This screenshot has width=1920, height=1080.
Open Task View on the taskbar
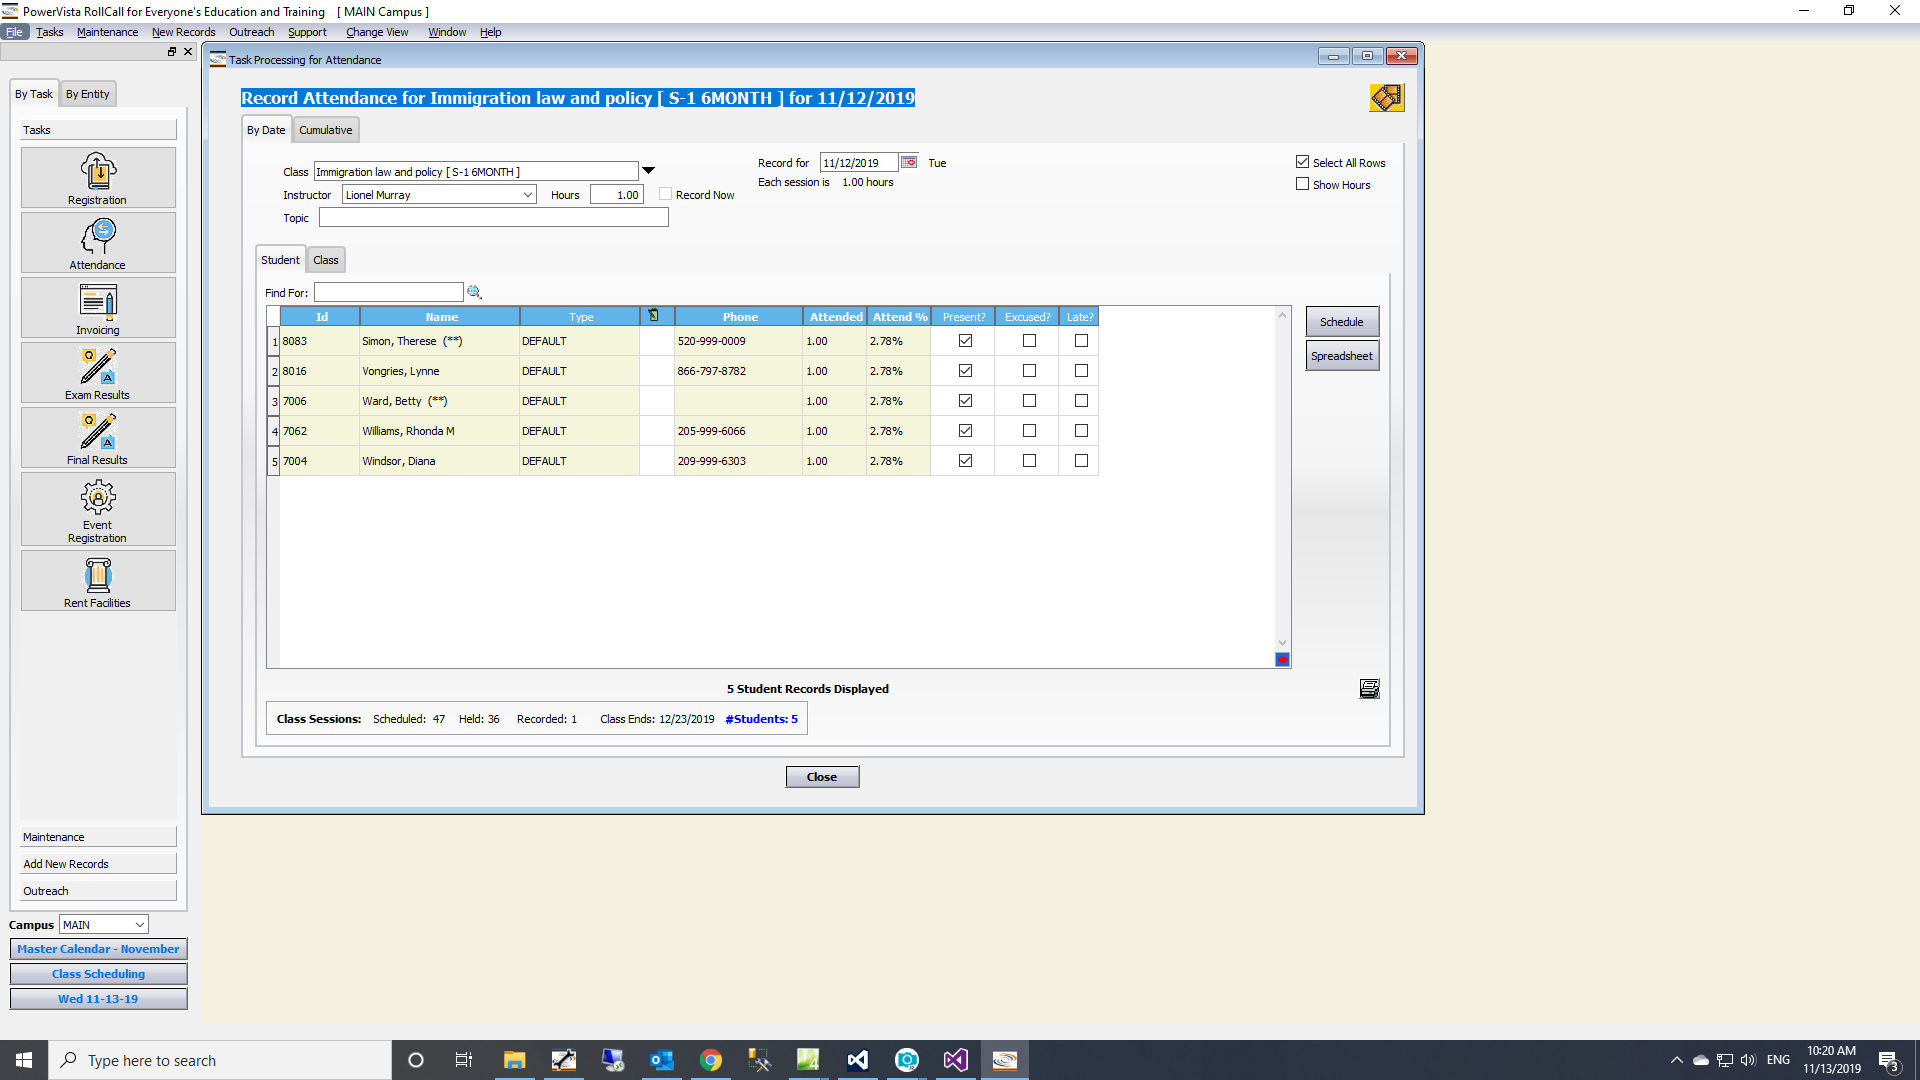(464, 1060)
